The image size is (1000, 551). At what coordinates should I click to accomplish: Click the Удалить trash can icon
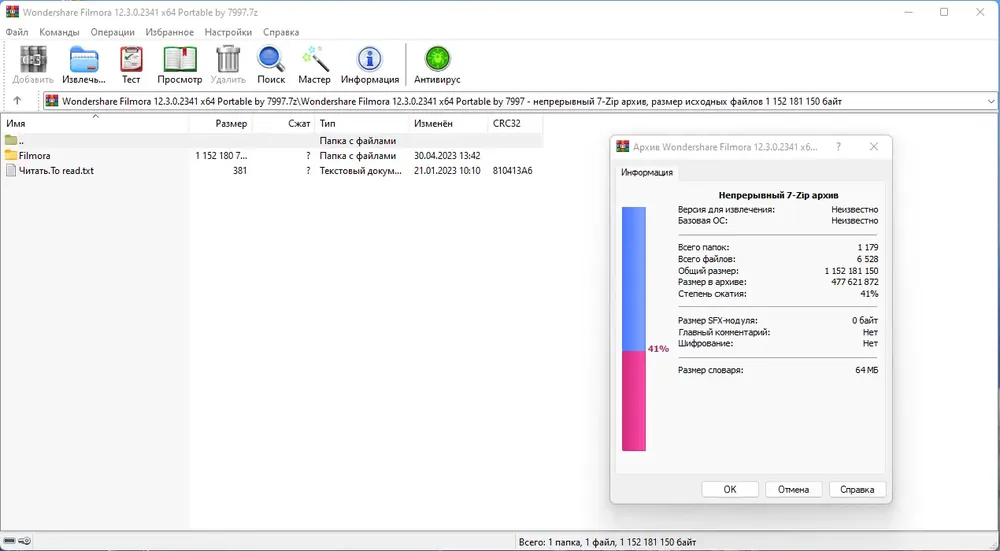(228, 59)
